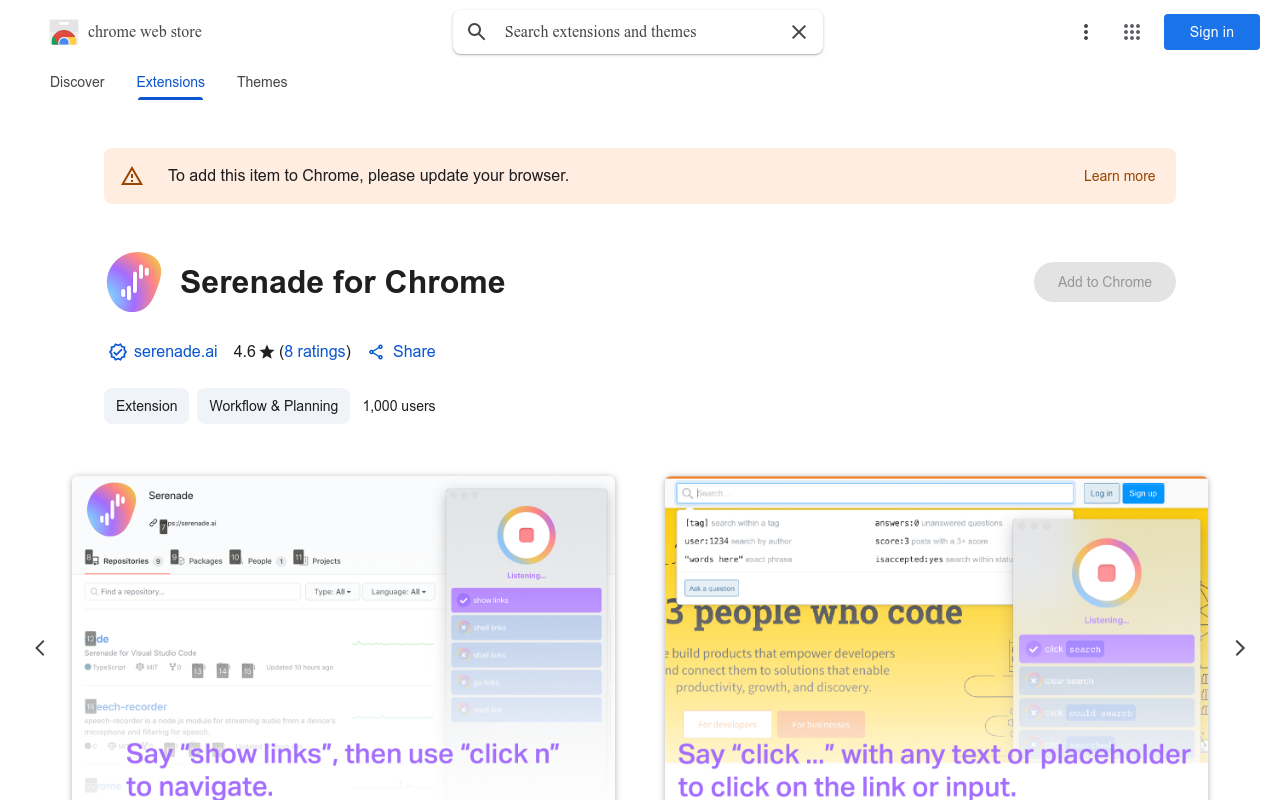Screen dimensions: 1280x800
Task: Select the Extension category chip
Action: tap(147, 406)
